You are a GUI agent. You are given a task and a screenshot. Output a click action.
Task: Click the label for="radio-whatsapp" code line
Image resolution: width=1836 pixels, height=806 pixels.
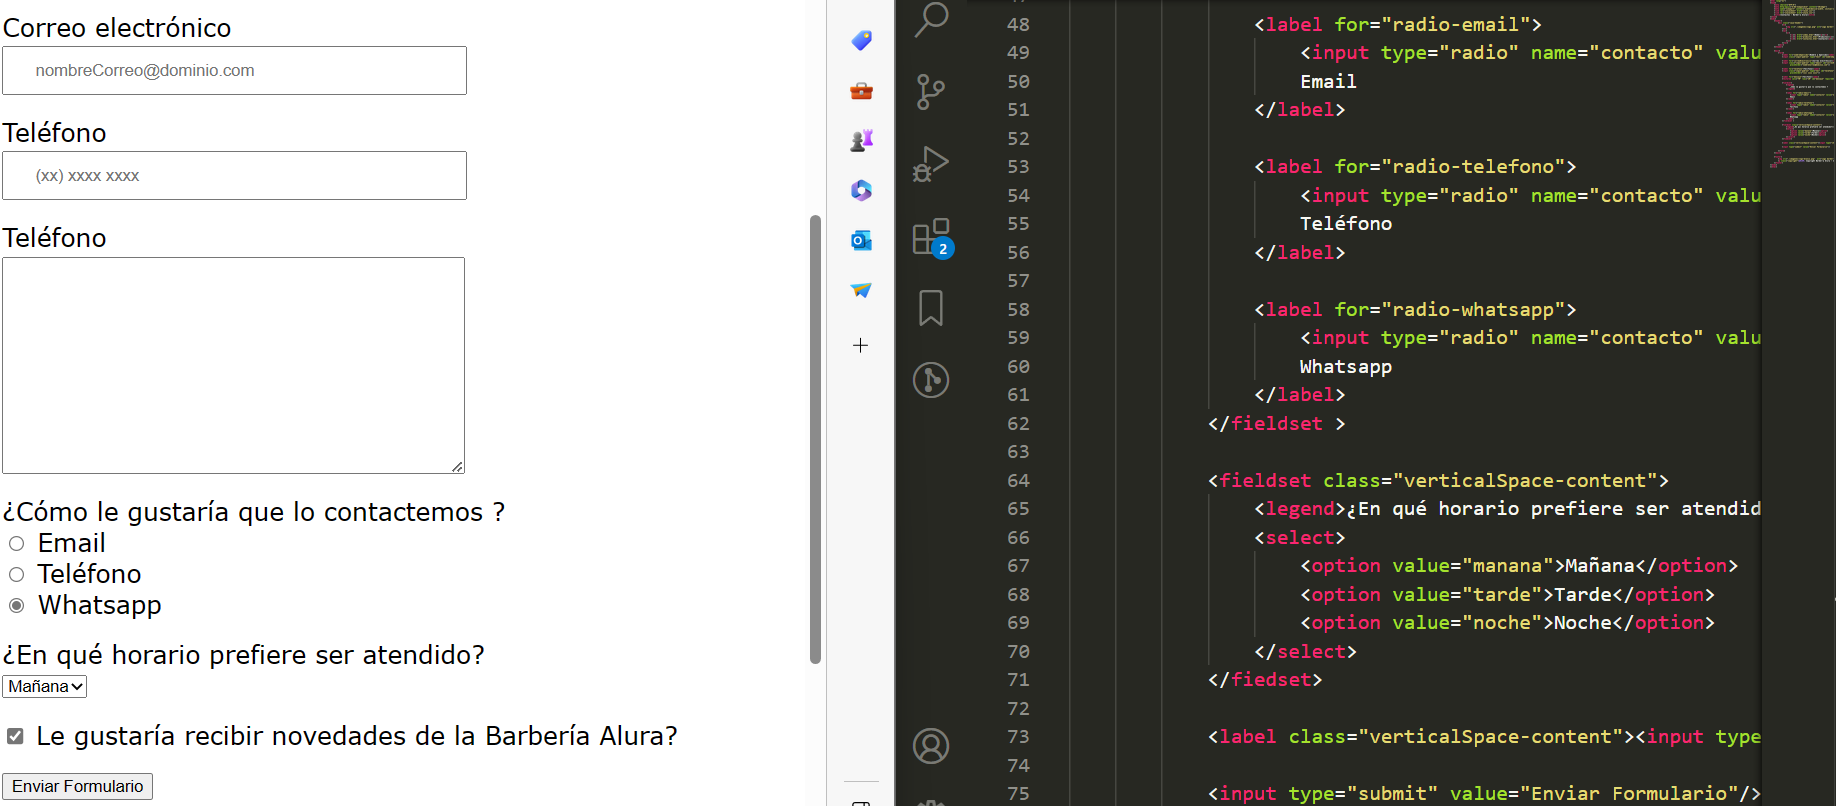click(1415, 310)
